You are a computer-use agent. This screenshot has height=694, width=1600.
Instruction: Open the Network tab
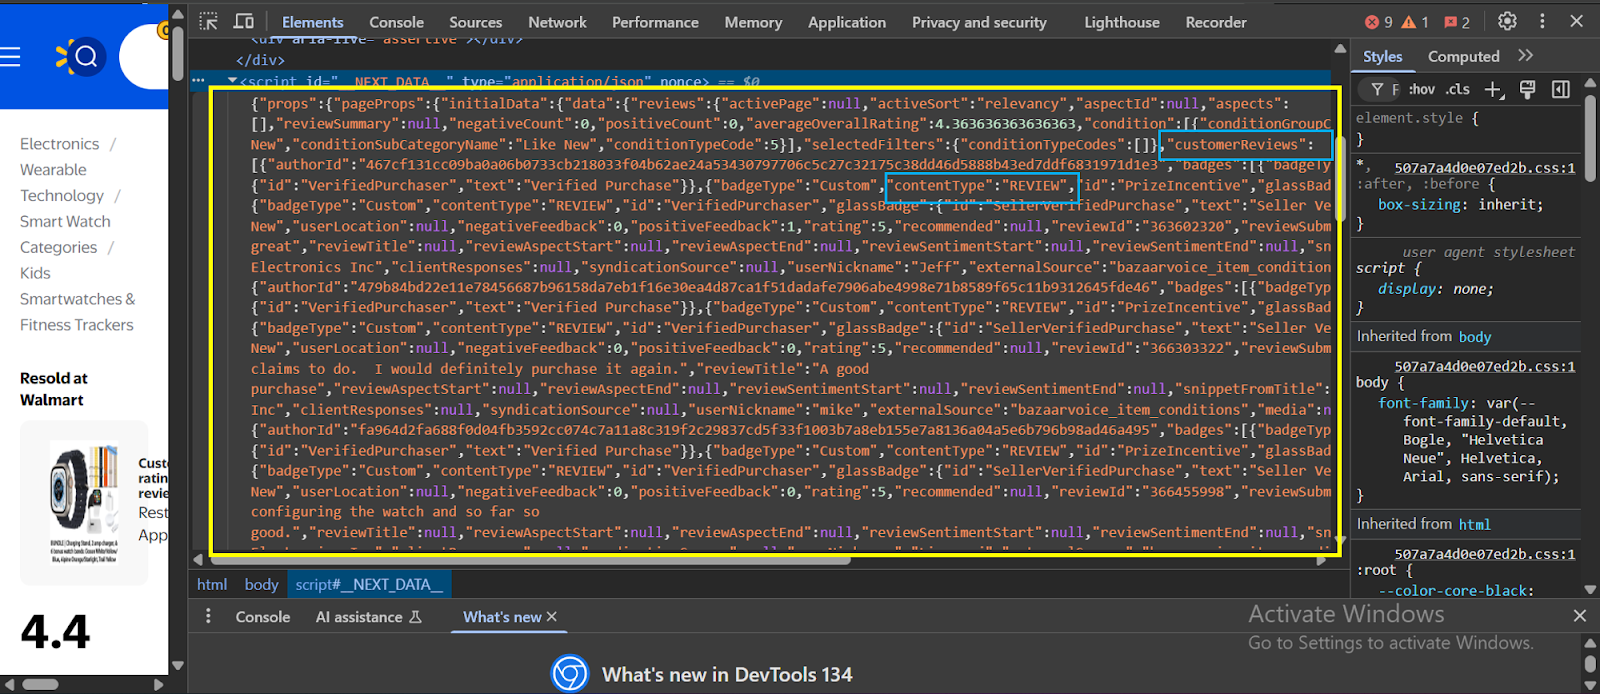(x=557, y=22)
